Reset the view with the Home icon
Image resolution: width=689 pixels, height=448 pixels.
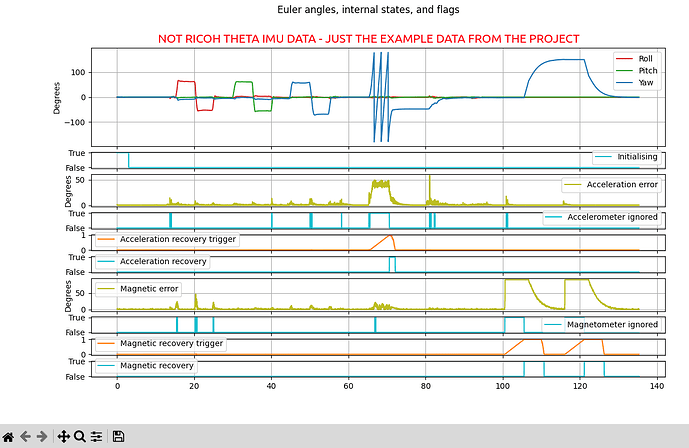(x=8, y=437)
